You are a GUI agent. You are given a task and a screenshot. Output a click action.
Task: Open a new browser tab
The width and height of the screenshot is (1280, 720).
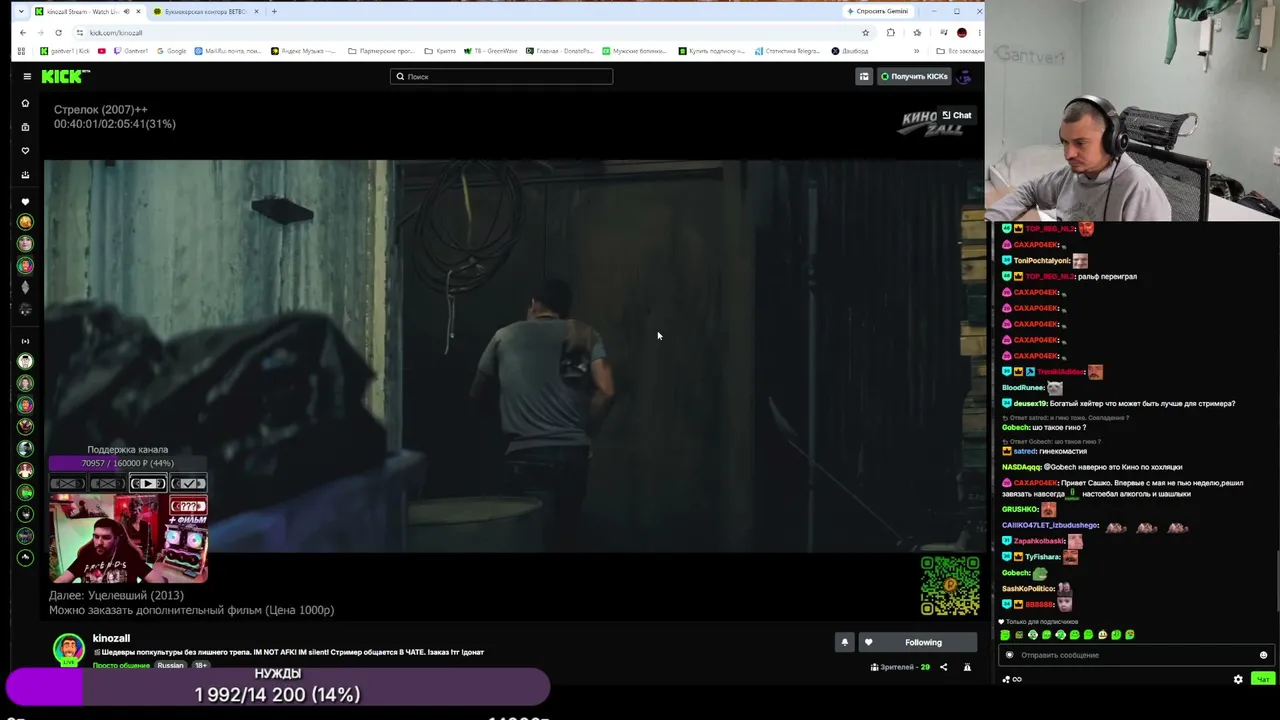point(275,11)
